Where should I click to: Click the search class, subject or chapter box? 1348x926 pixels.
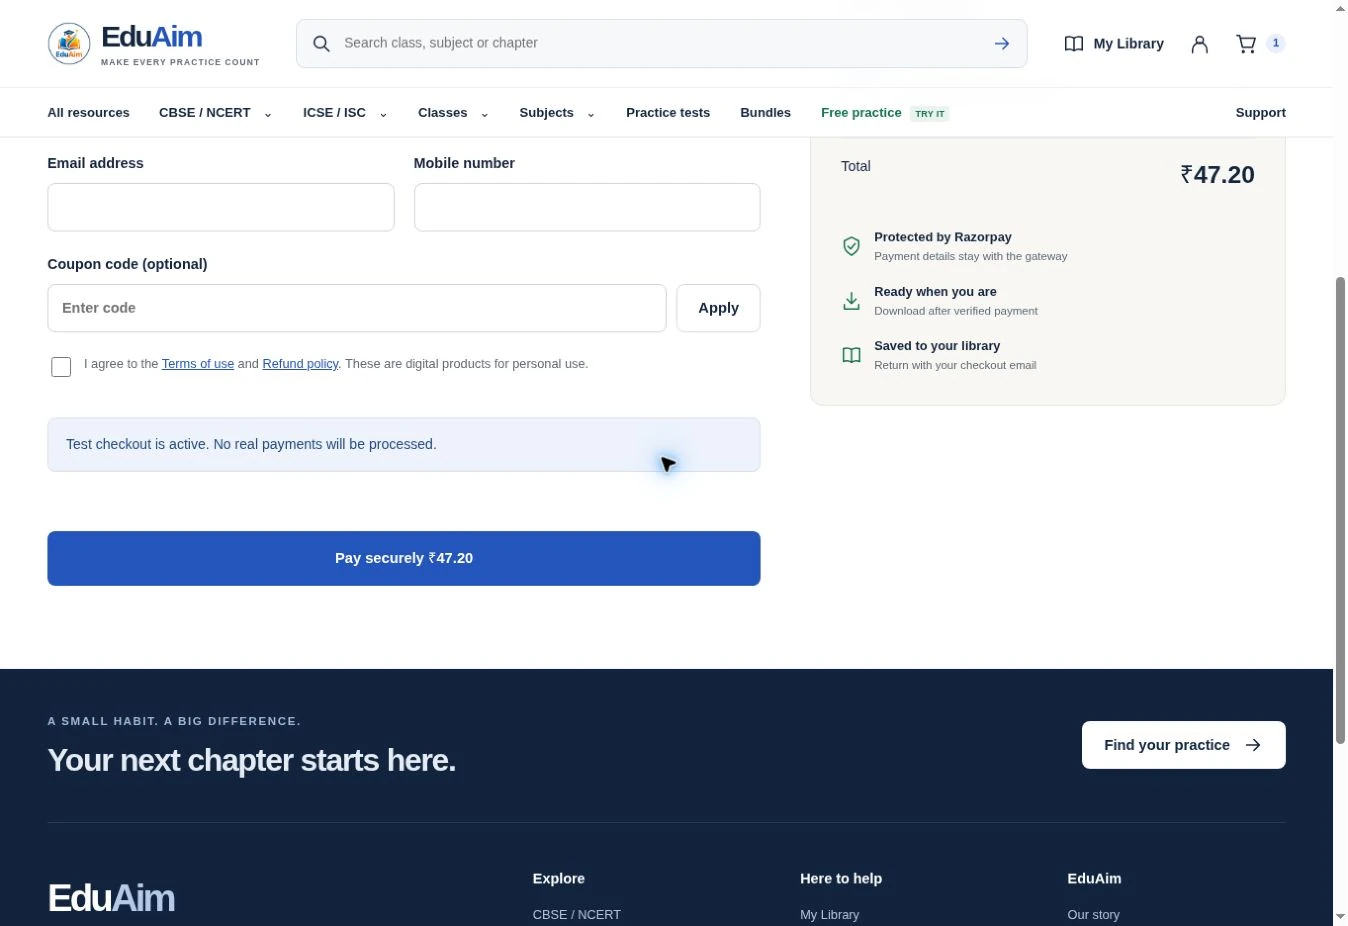click(x=661, y=44)
